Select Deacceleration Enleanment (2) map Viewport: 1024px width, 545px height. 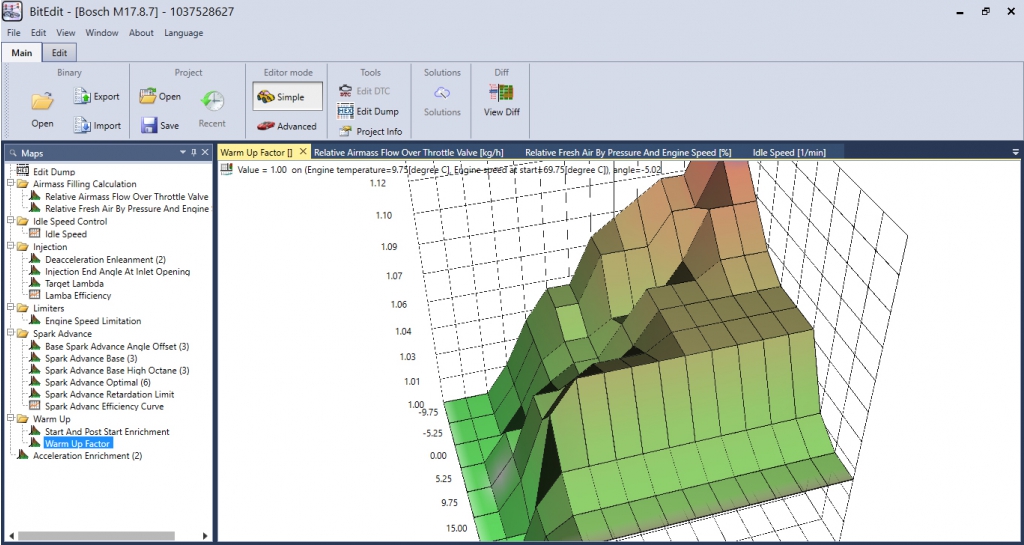click(x=105, y=259)
